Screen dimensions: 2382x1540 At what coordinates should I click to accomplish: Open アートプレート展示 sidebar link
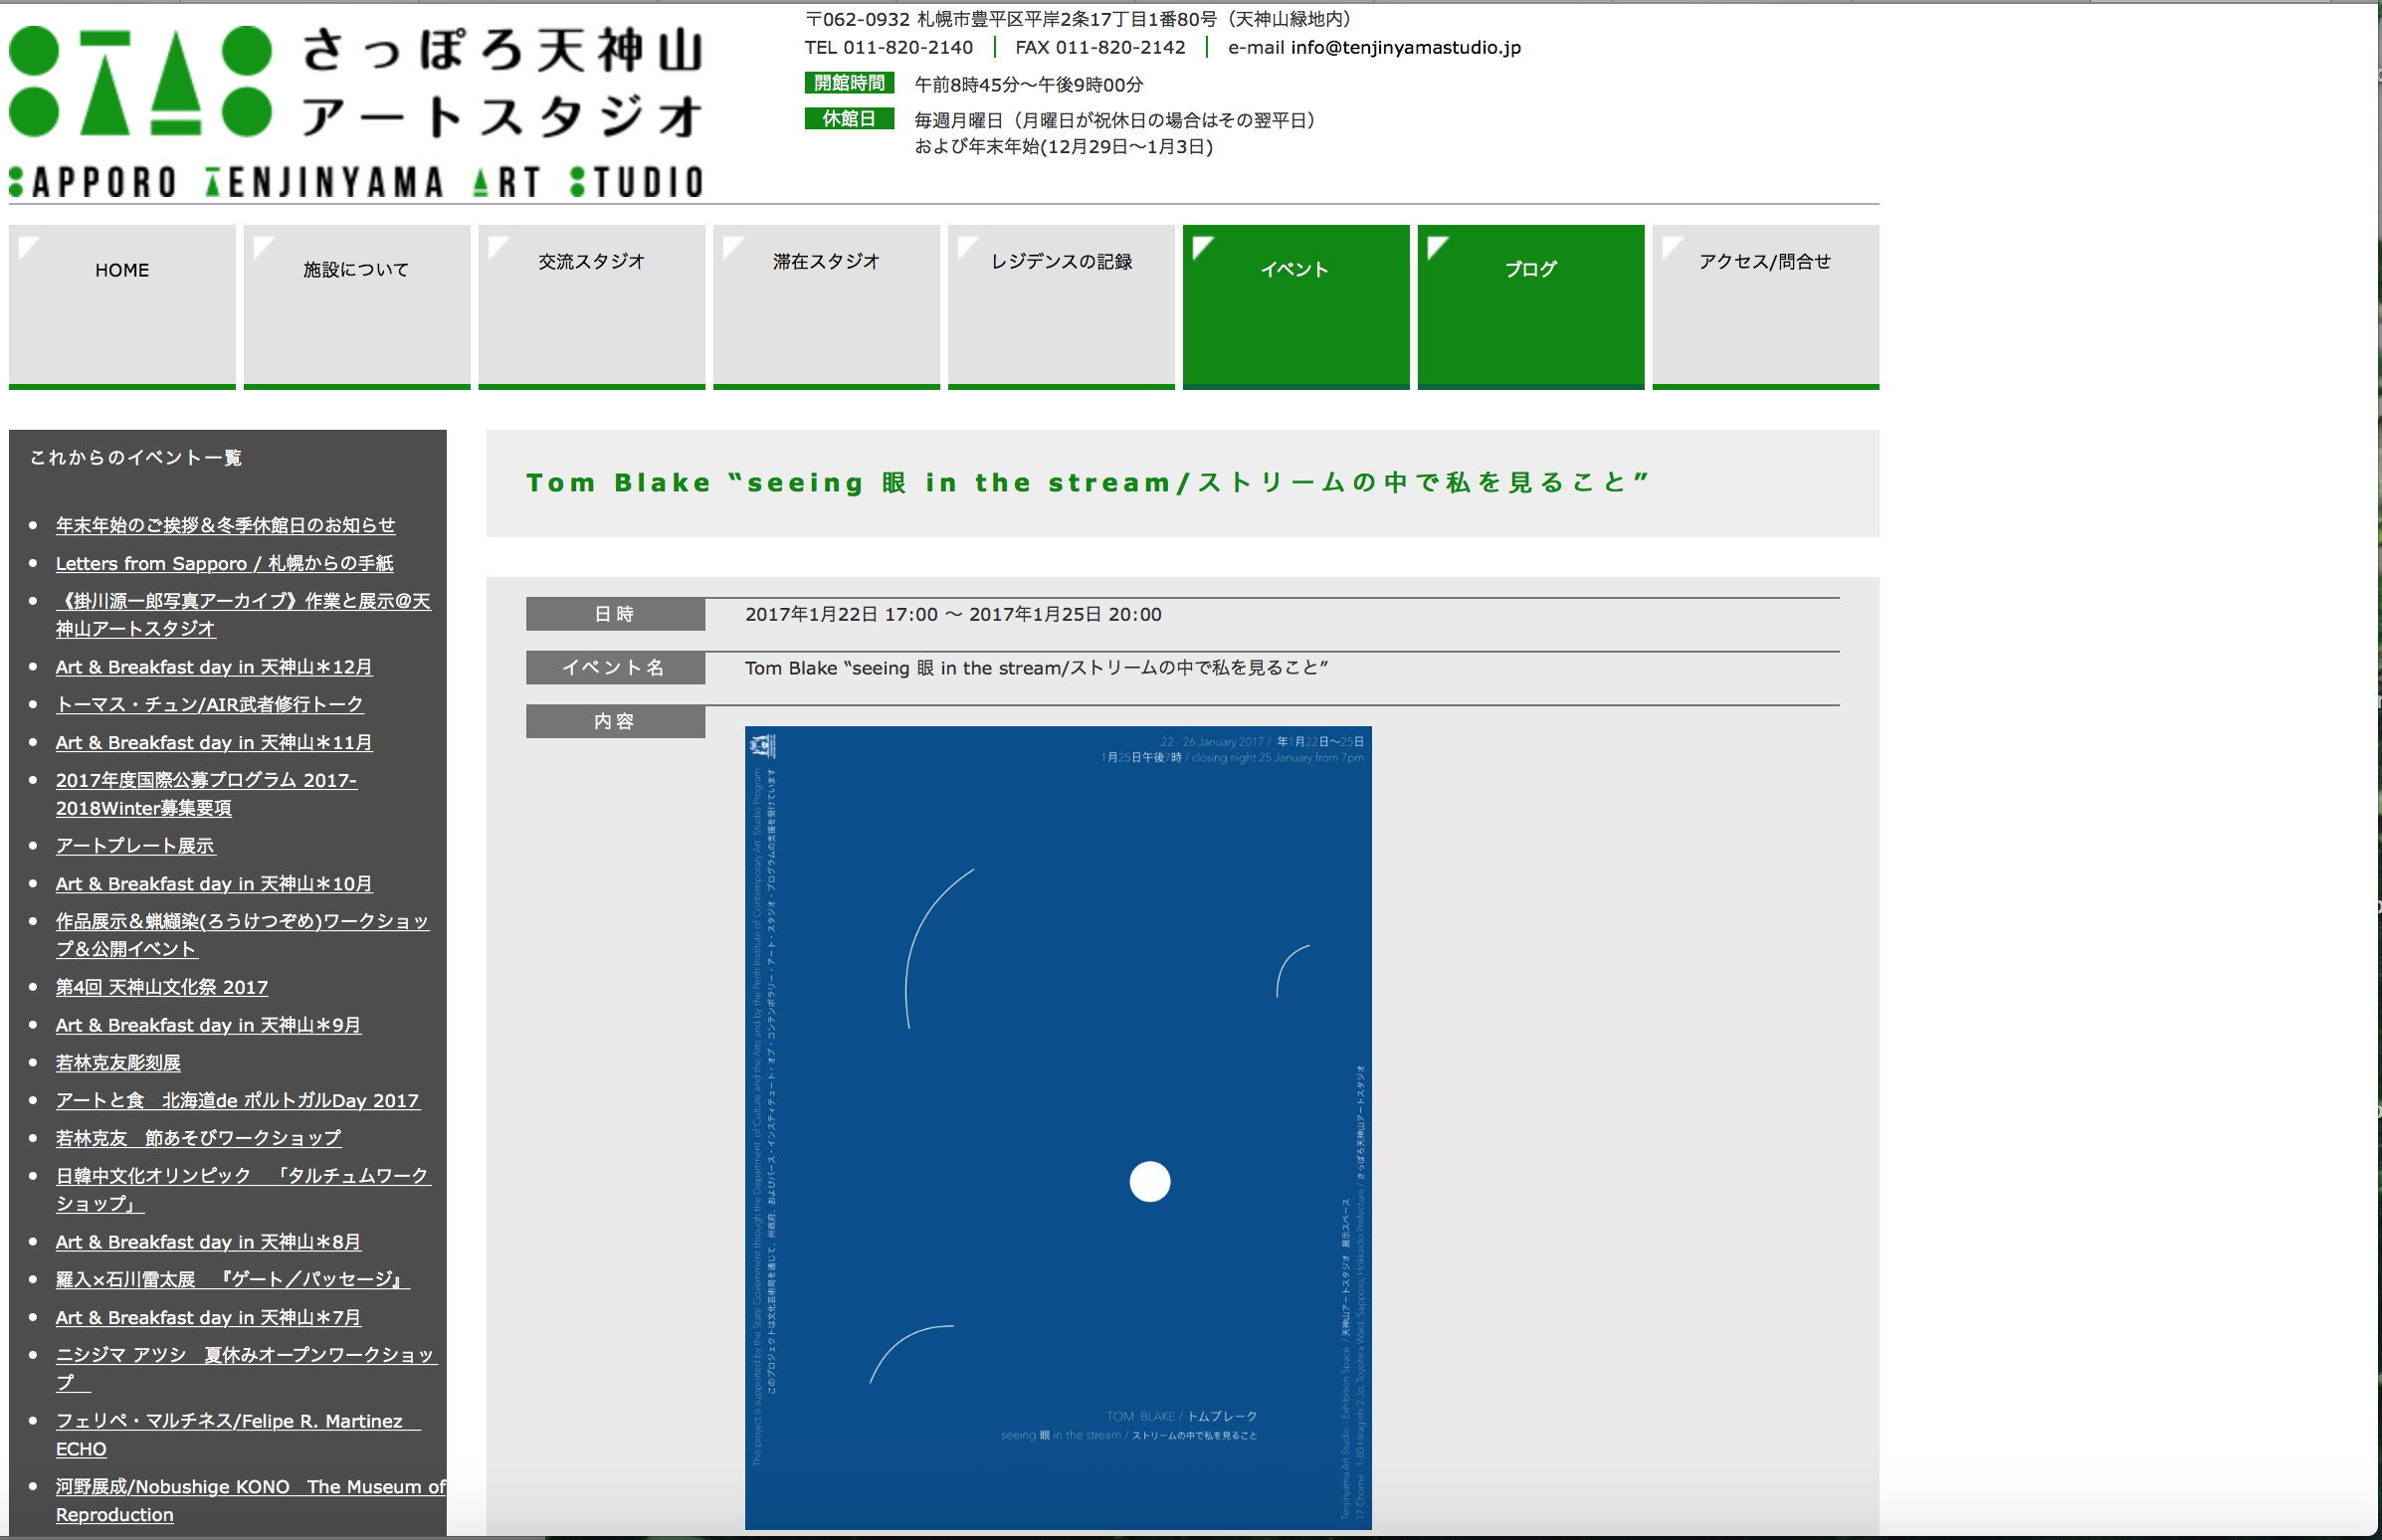[135, 846]
